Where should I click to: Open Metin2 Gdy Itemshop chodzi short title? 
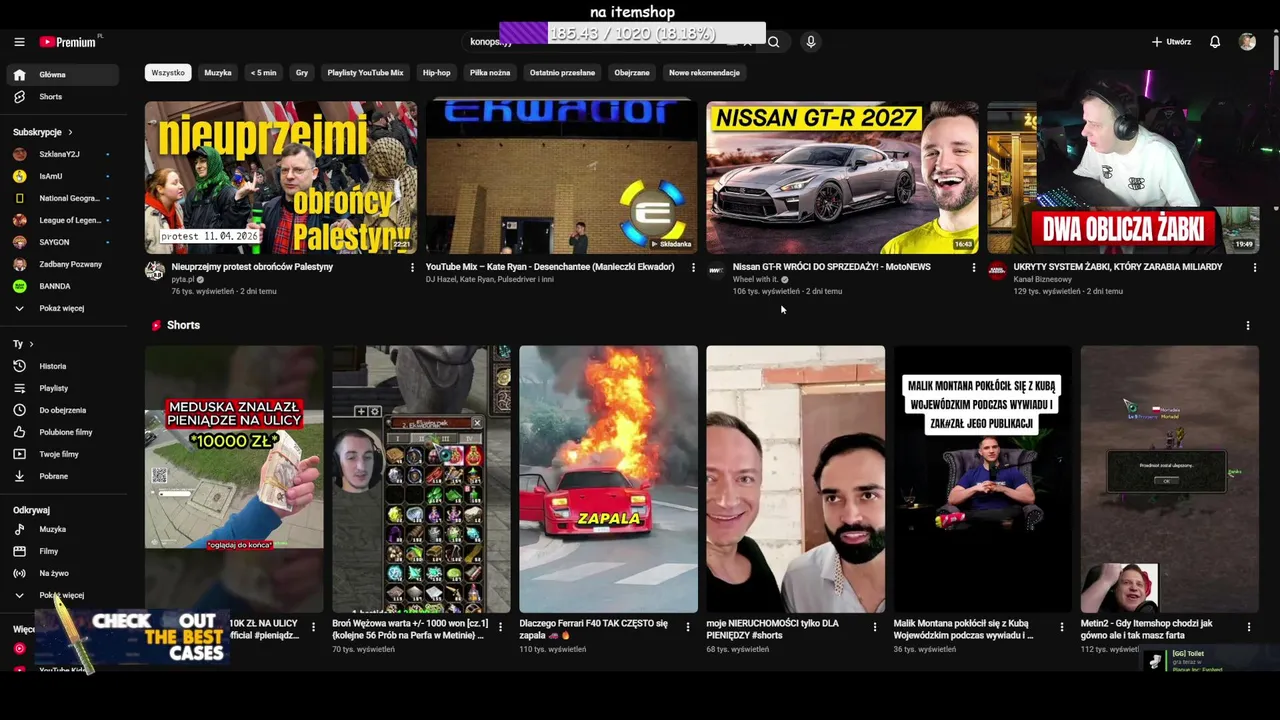1147,629
